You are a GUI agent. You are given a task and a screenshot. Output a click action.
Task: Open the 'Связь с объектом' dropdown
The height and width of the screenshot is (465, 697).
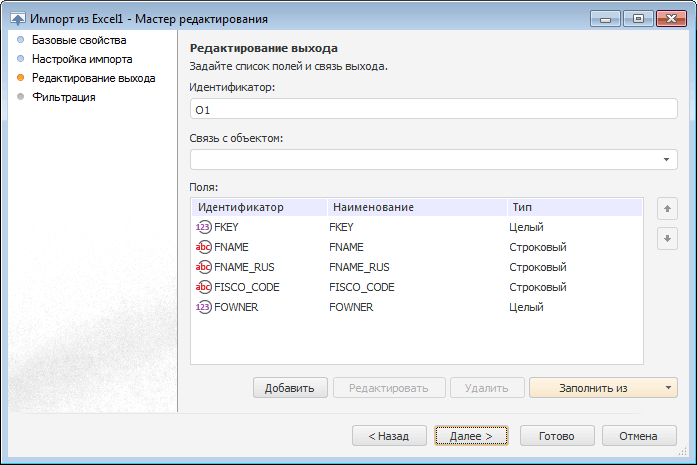[666, 160]
